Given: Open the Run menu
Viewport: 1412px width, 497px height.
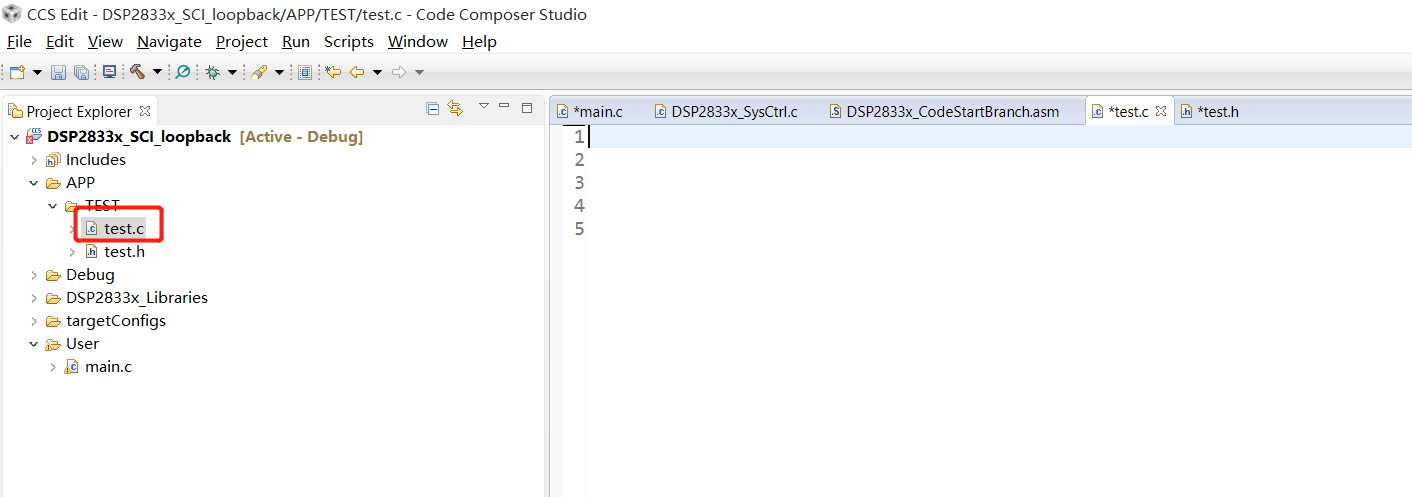Looking at the screenshot, I should click(296, 41).
